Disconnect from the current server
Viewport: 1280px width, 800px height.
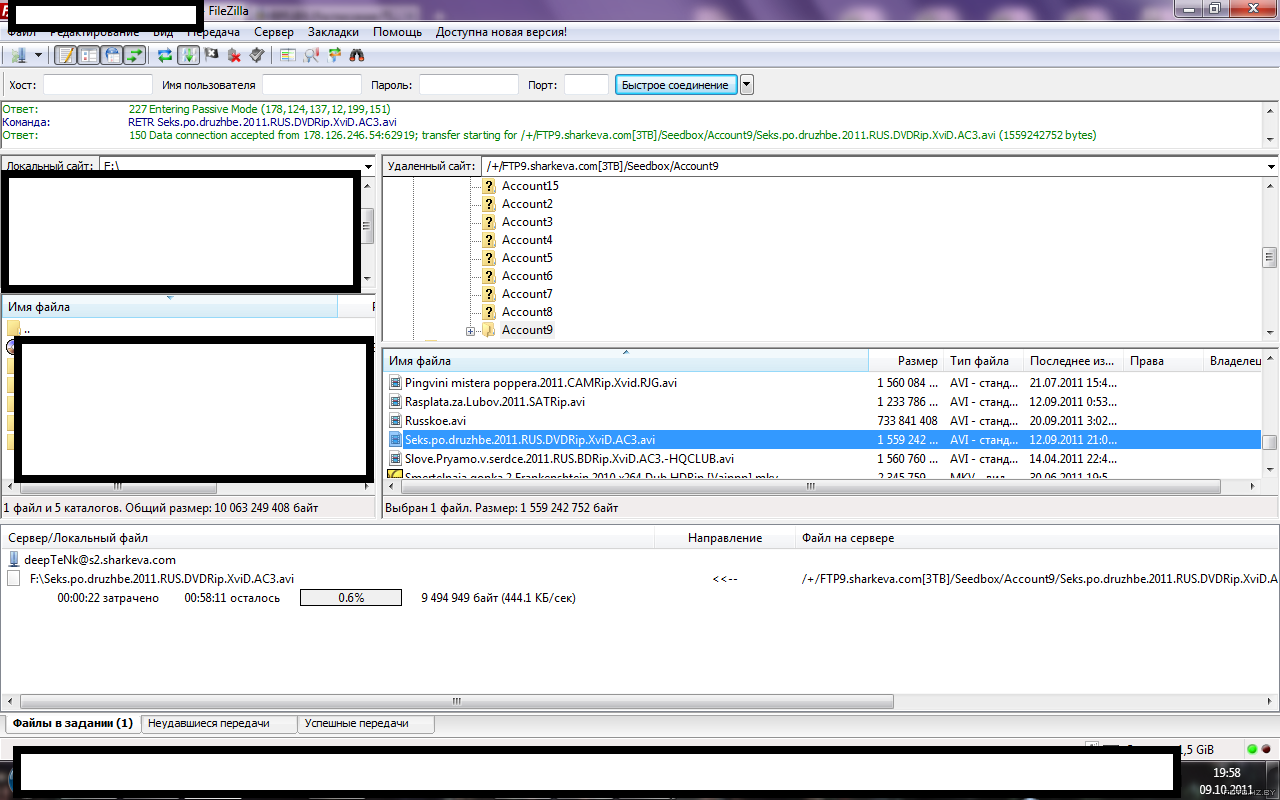234,55
